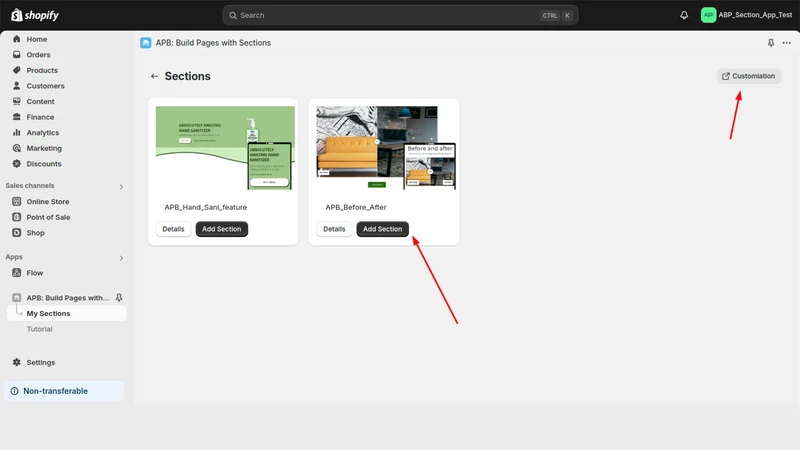The image size is (800, 450).
Task: Open Customization button
Action: pyautogui.click(x=748, y=76)
